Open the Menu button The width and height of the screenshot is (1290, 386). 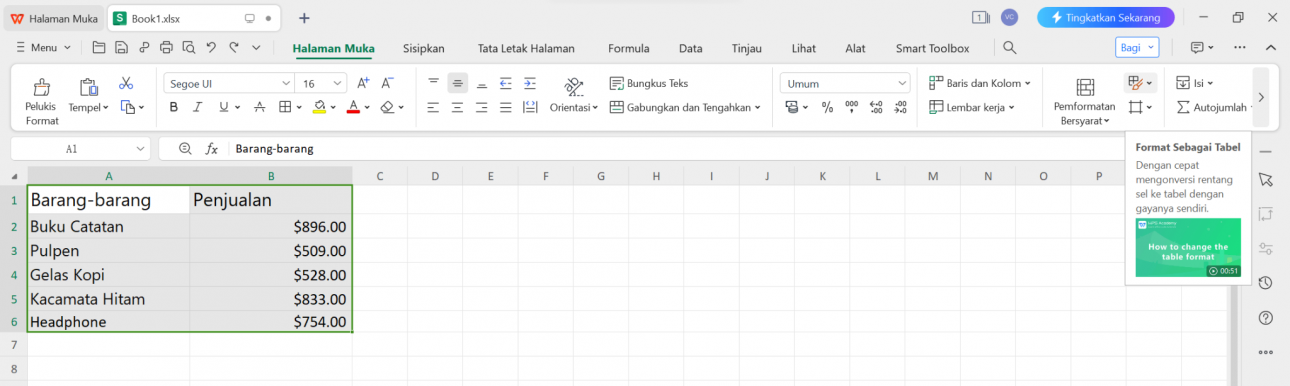coord(44,47)
